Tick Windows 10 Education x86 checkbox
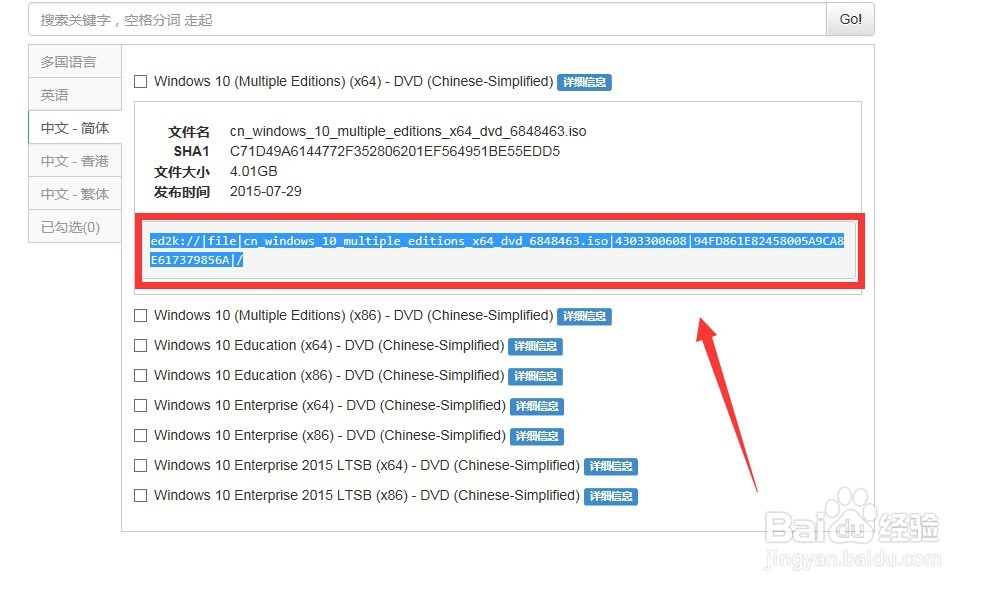This screenshot has width=997, height=593. [141, 375]
